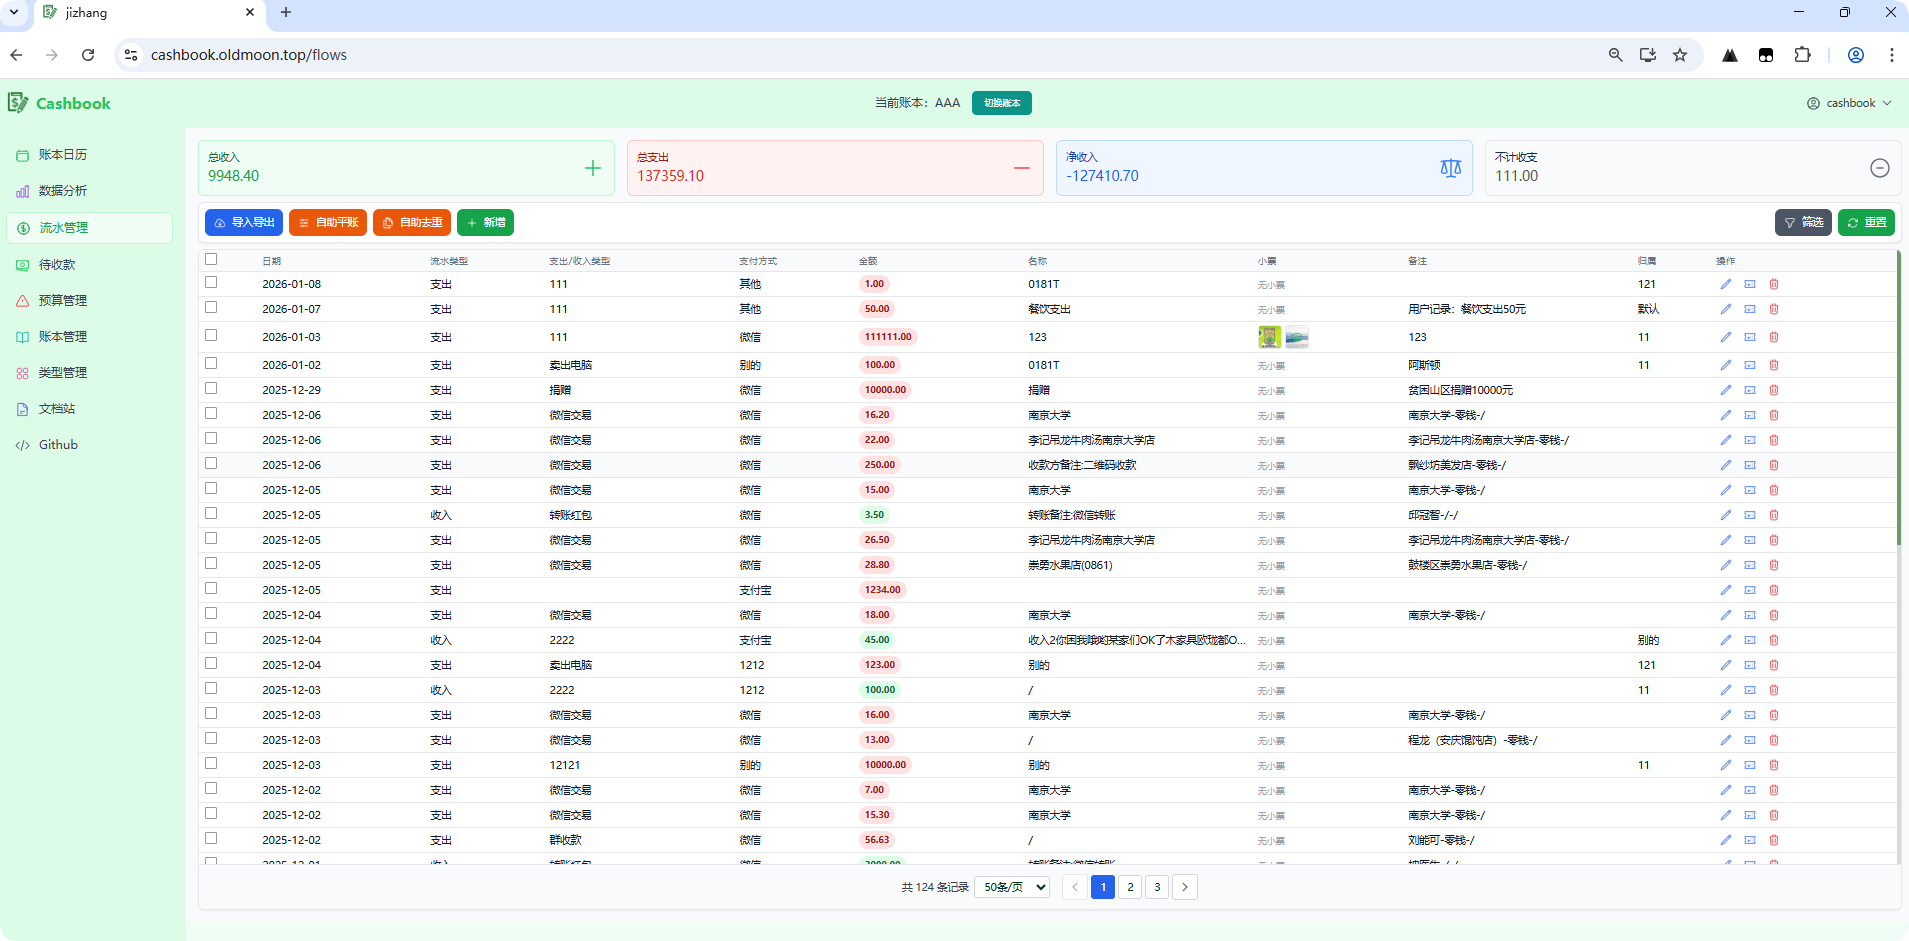Click the Cashbook logo in the header
Screen dimensions: 1909x941
(x=59, y=103)
